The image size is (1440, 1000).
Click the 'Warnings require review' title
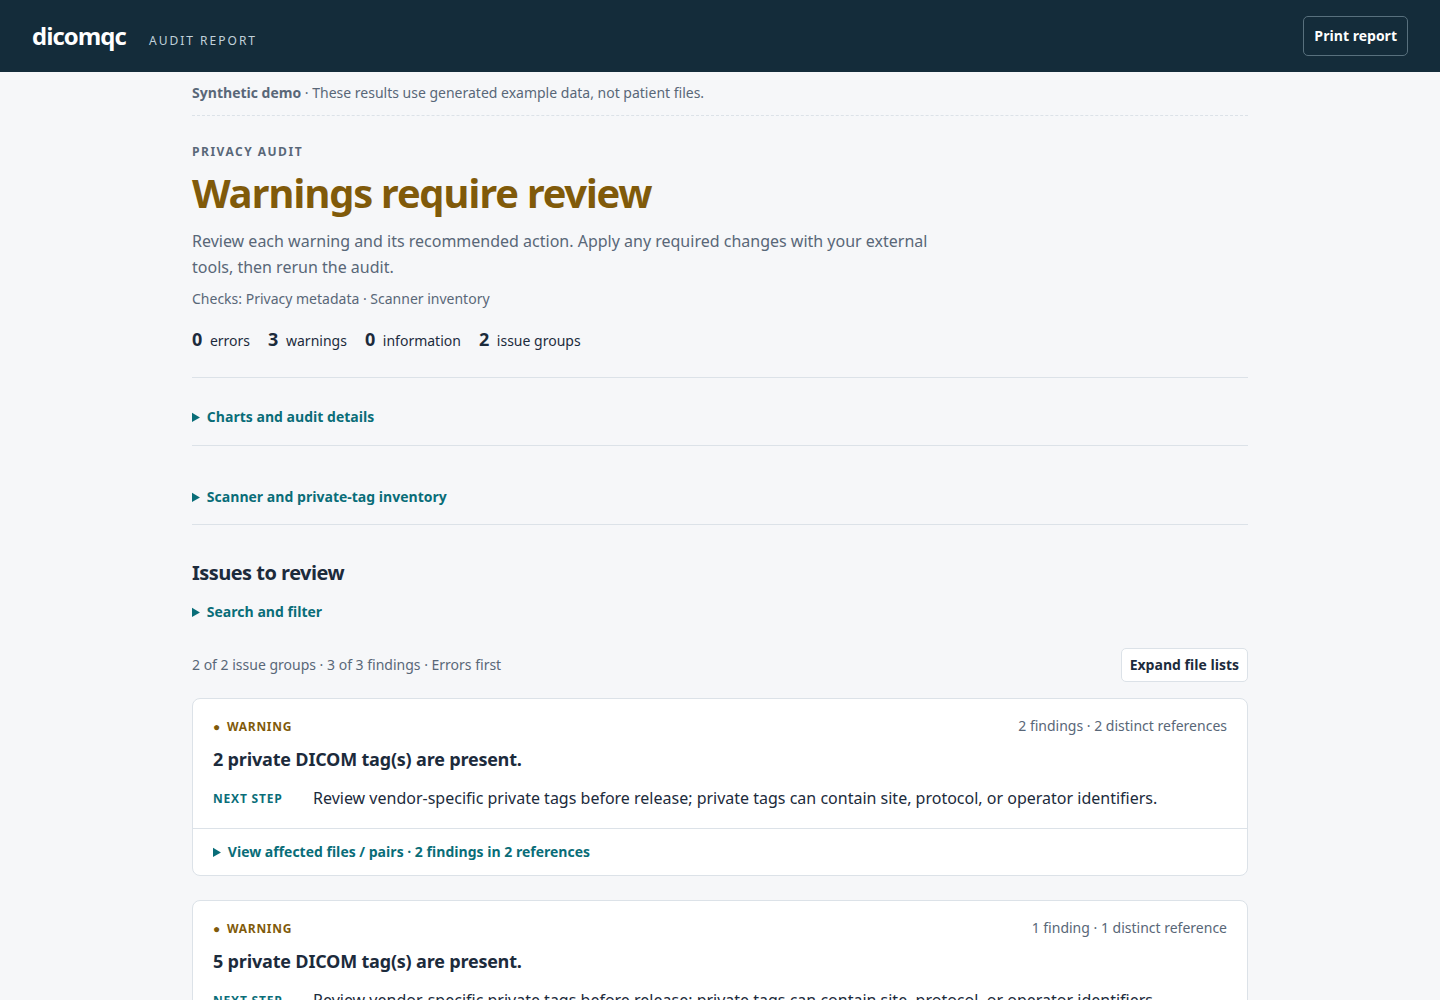click(x=422, y=194)
